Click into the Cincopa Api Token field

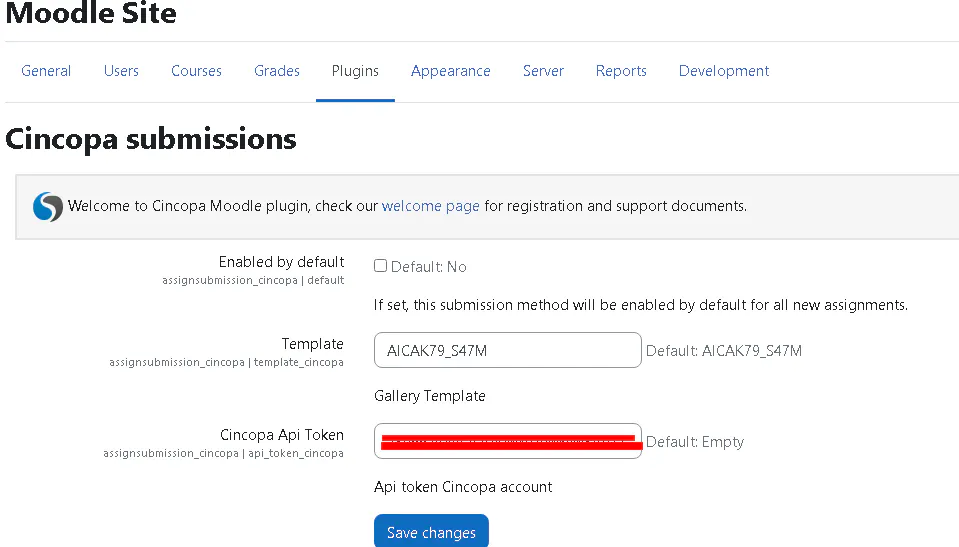508,441
